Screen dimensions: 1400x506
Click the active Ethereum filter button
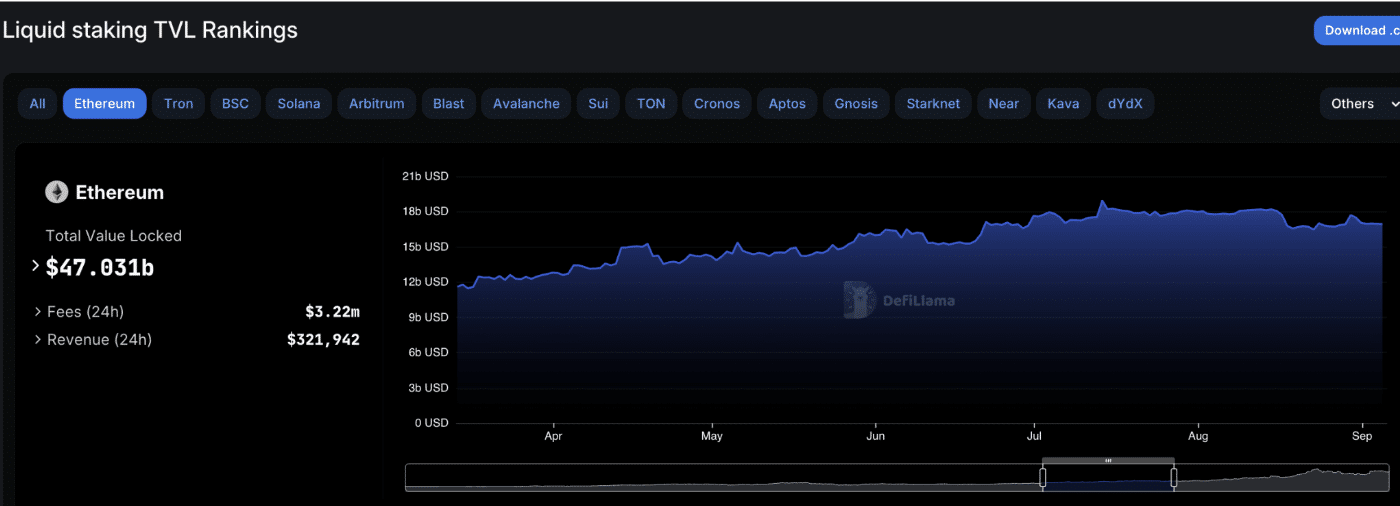click(105, 104)
